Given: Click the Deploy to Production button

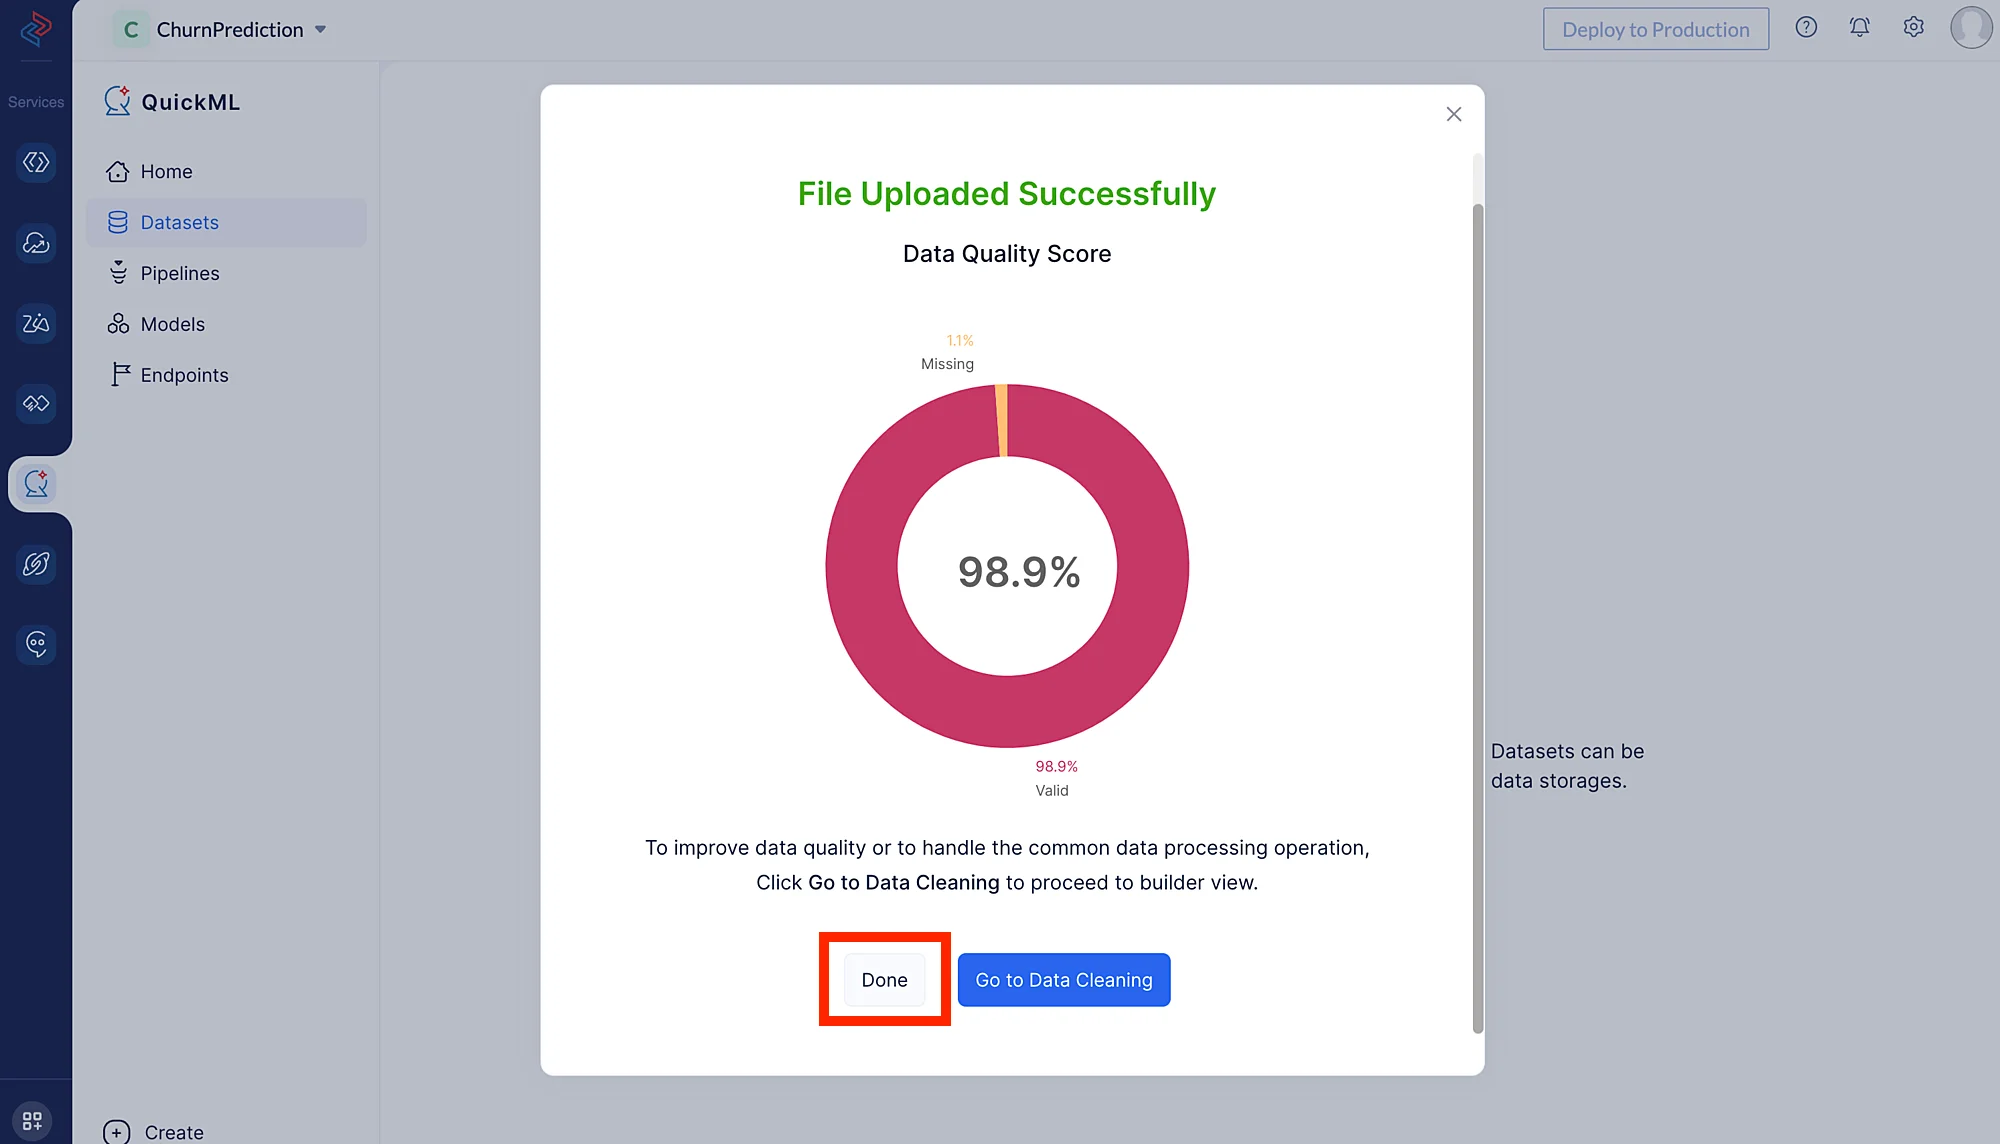Looking at the screenshot, I should tap(1655, 30).
